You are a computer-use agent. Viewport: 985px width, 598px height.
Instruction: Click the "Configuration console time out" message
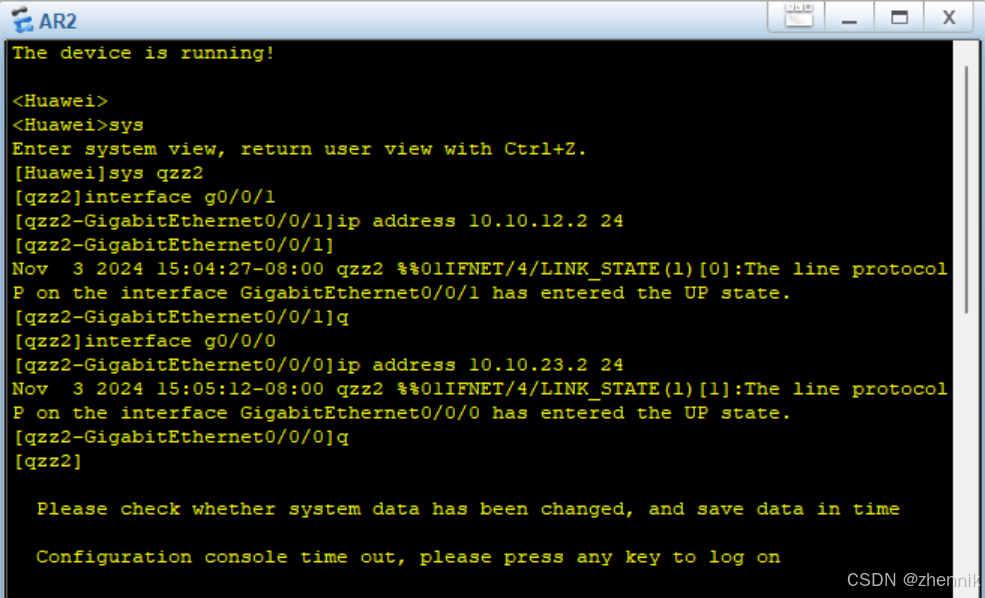click(408, 557)
